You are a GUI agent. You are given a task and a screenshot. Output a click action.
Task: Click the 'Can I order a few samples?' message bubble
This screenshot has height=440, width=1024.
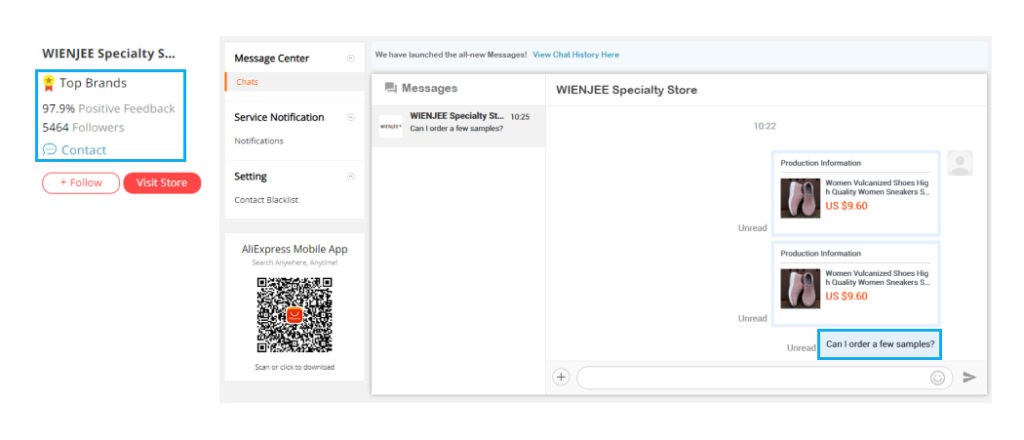pyautogui.click(x=880, y=344)
